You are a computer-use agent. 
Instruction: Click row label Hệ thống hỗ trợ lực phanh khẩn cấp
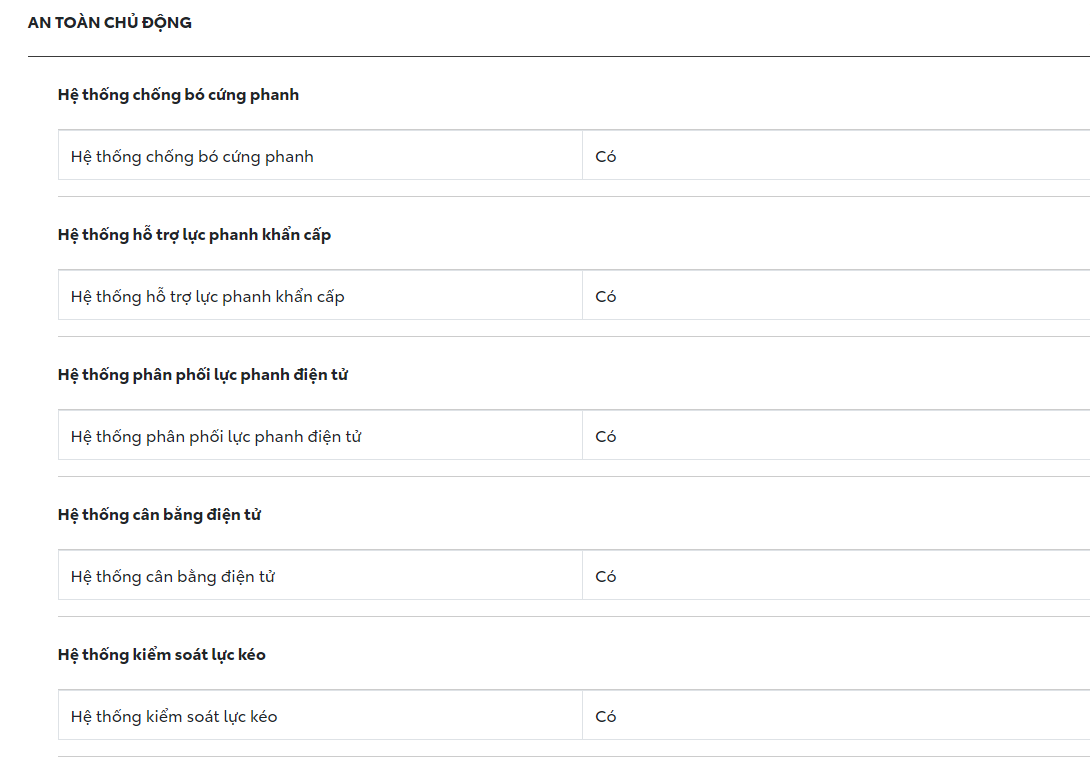click(x=208, y=296)
